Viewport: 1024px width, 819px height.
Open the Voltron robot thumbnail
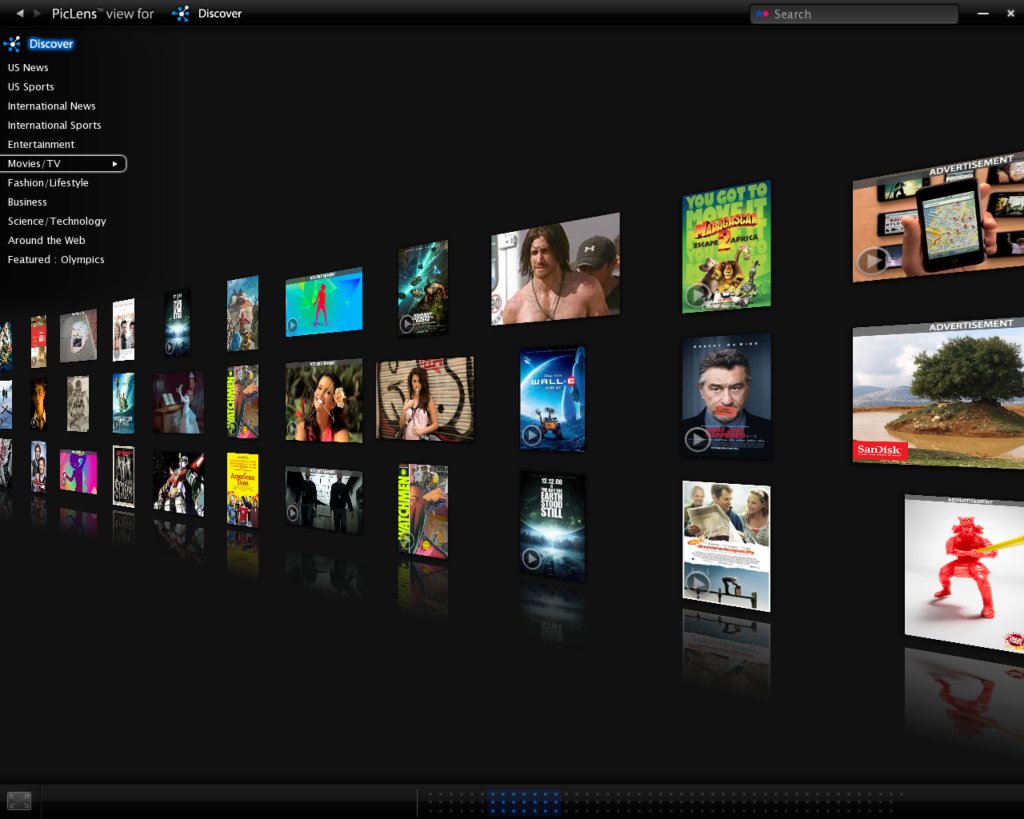click(x=178, y=483)
